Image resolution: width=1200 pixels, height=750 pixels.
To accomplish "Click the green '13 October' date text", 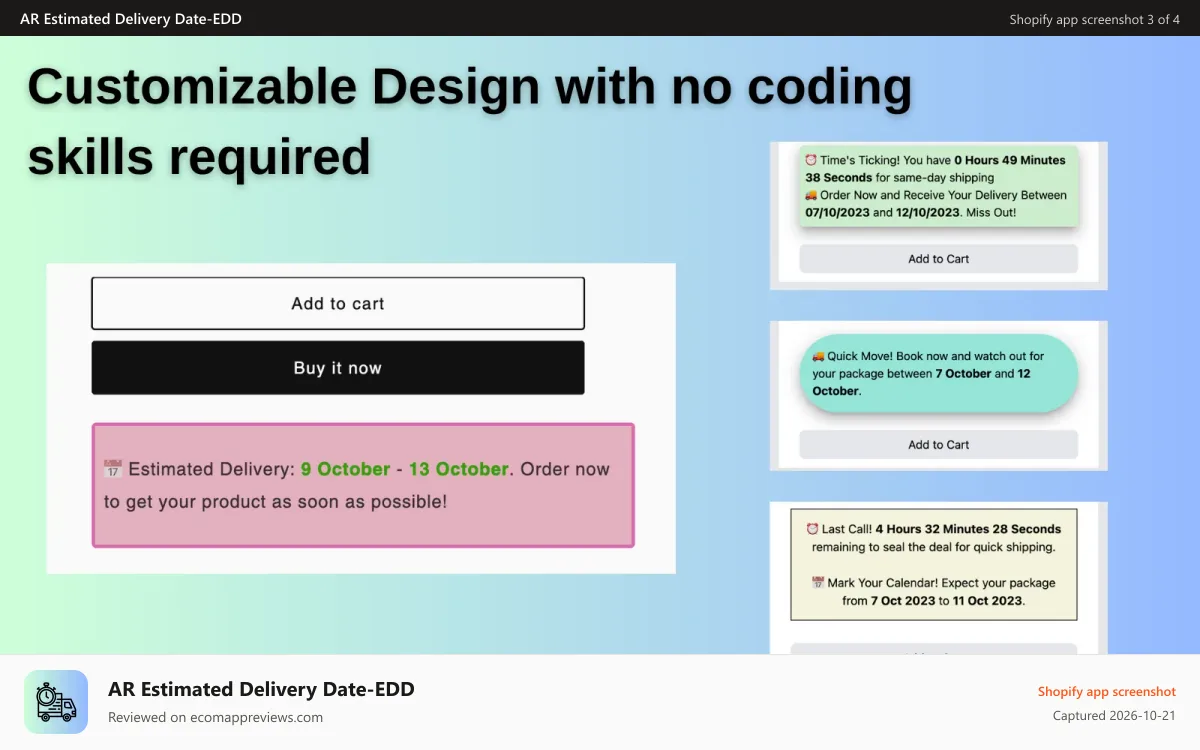I will point(459,469).
